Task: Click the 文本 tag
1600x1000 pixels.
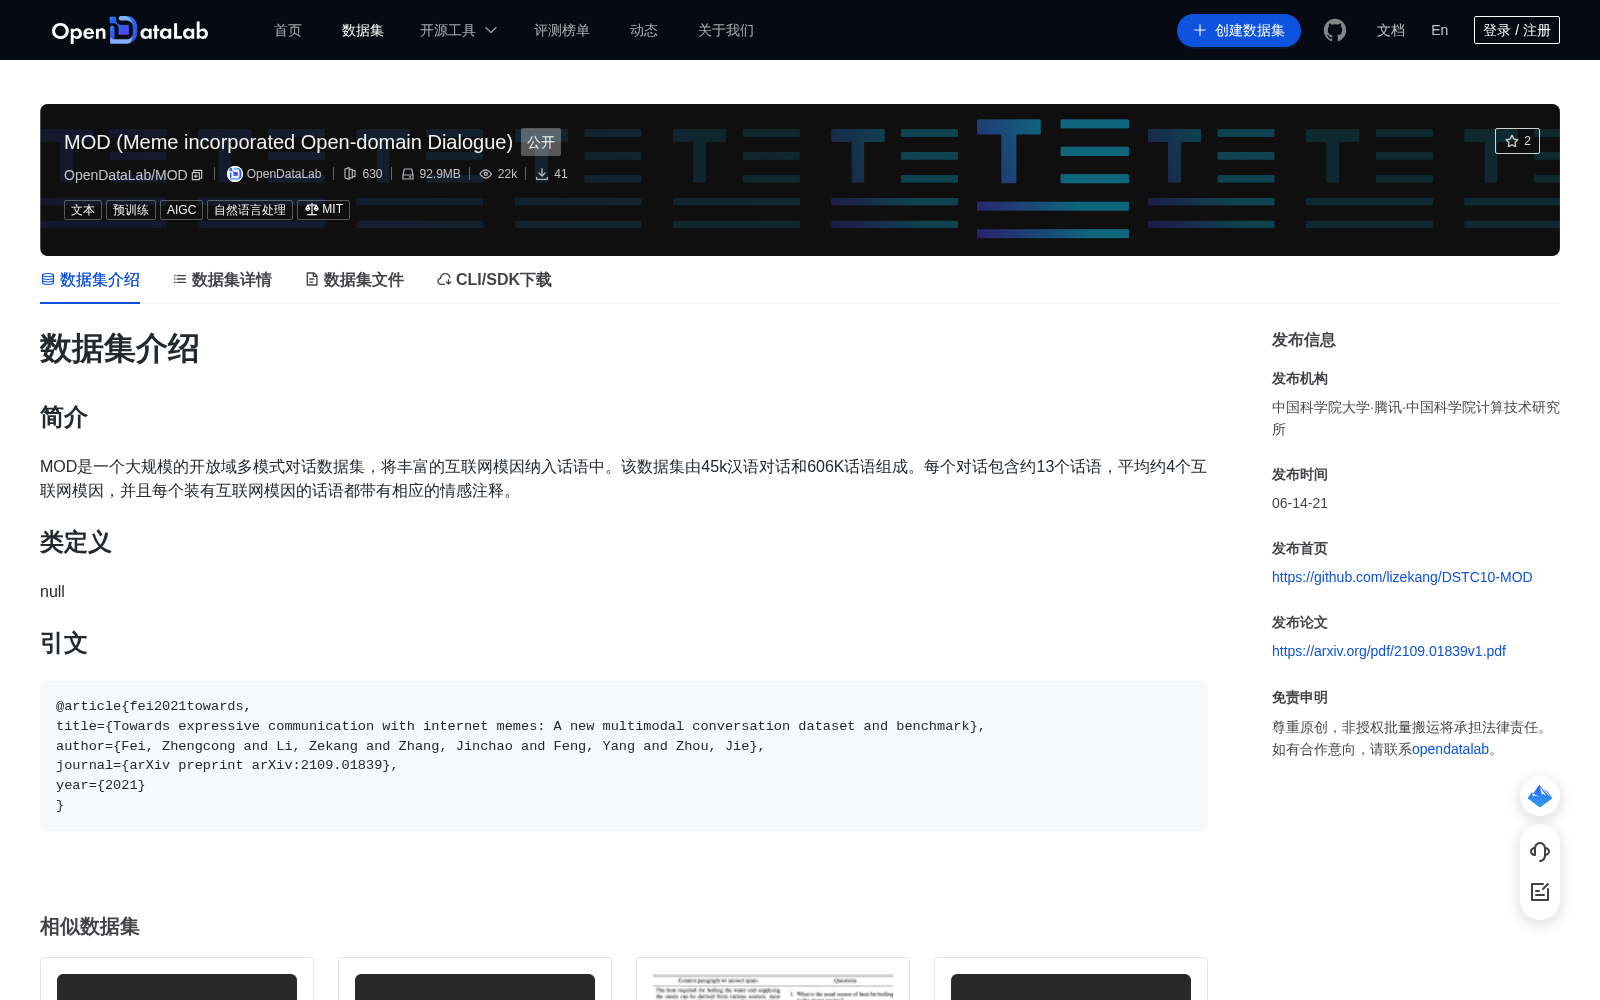Action: tap(83, 210)
